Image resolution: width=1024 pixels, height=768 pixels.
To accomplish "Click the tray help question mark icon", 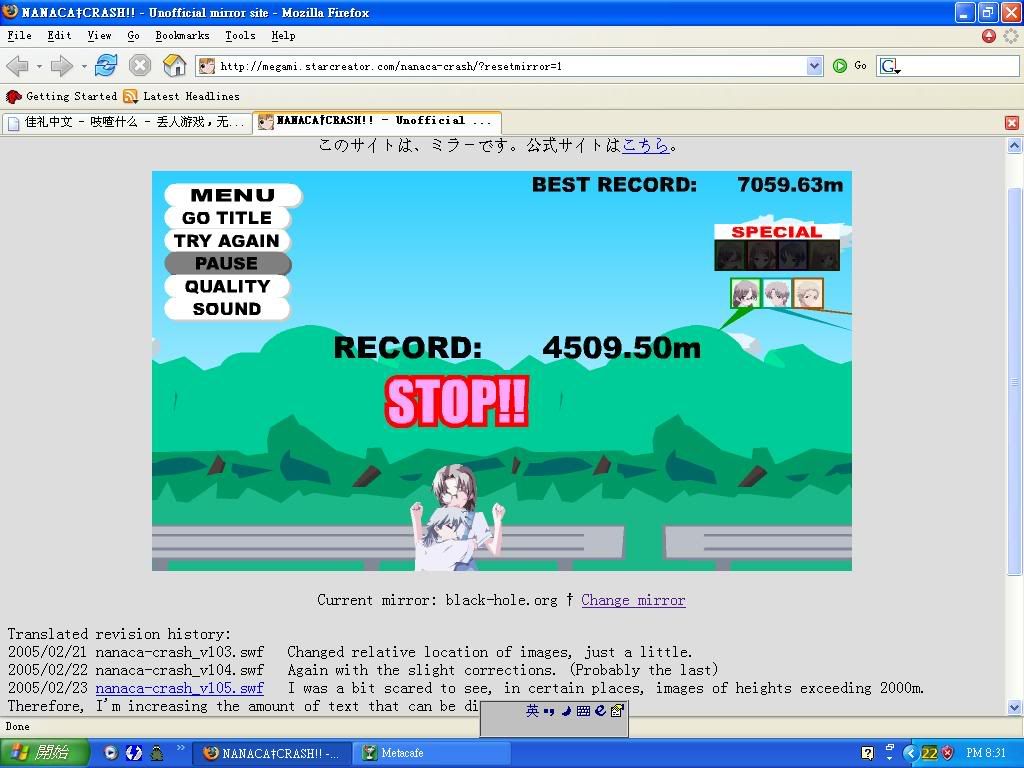I will point(867,753).
